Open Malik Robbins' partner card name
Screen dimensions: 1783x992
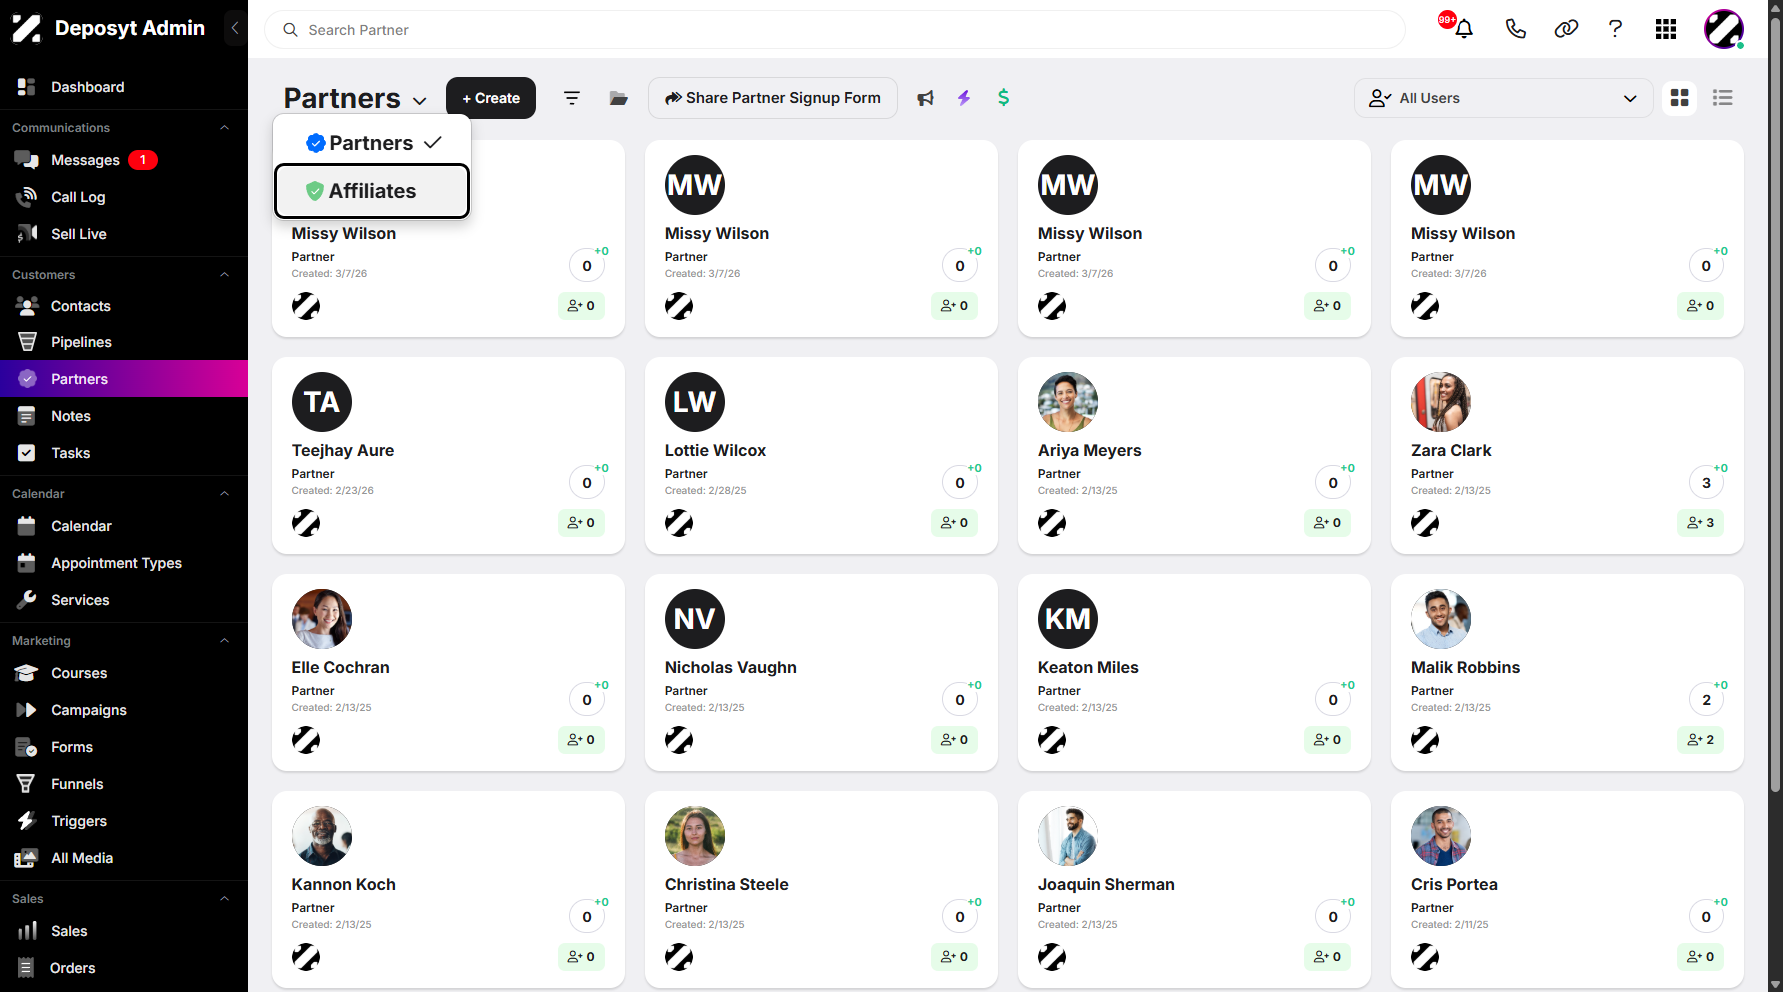[x=1465, y=667]
